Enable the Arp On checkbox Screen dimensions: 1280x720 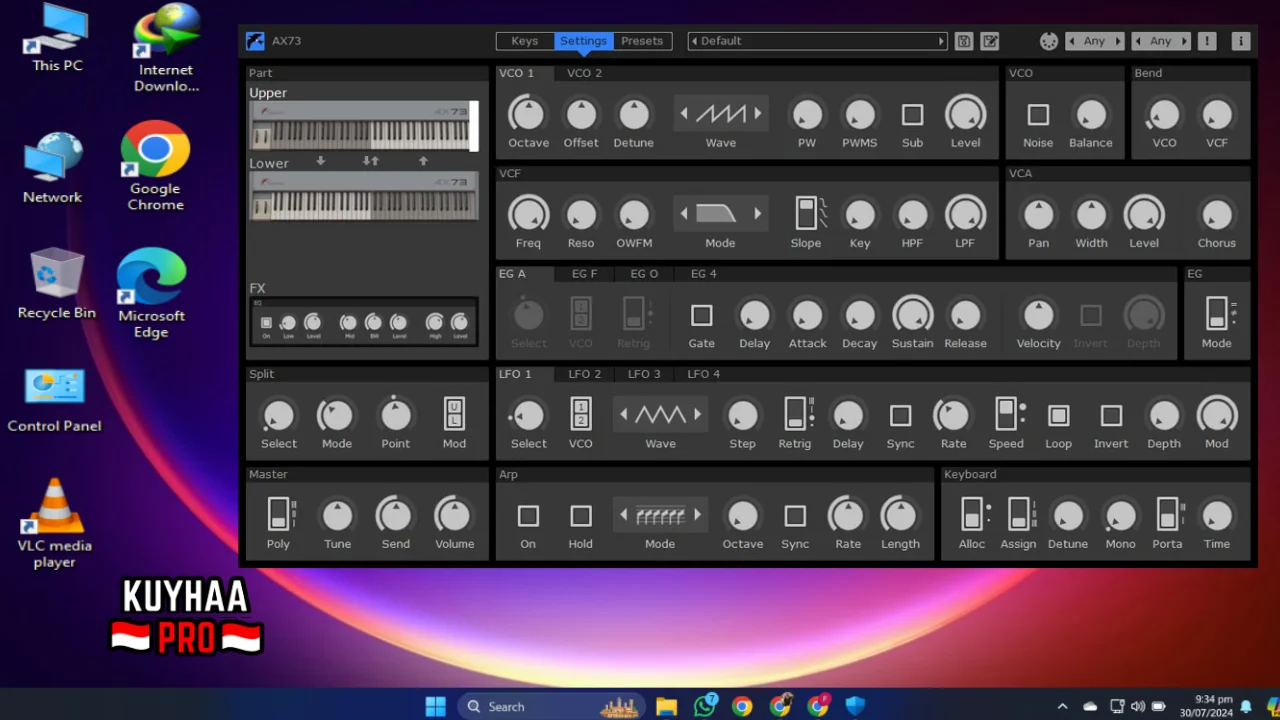528,516
